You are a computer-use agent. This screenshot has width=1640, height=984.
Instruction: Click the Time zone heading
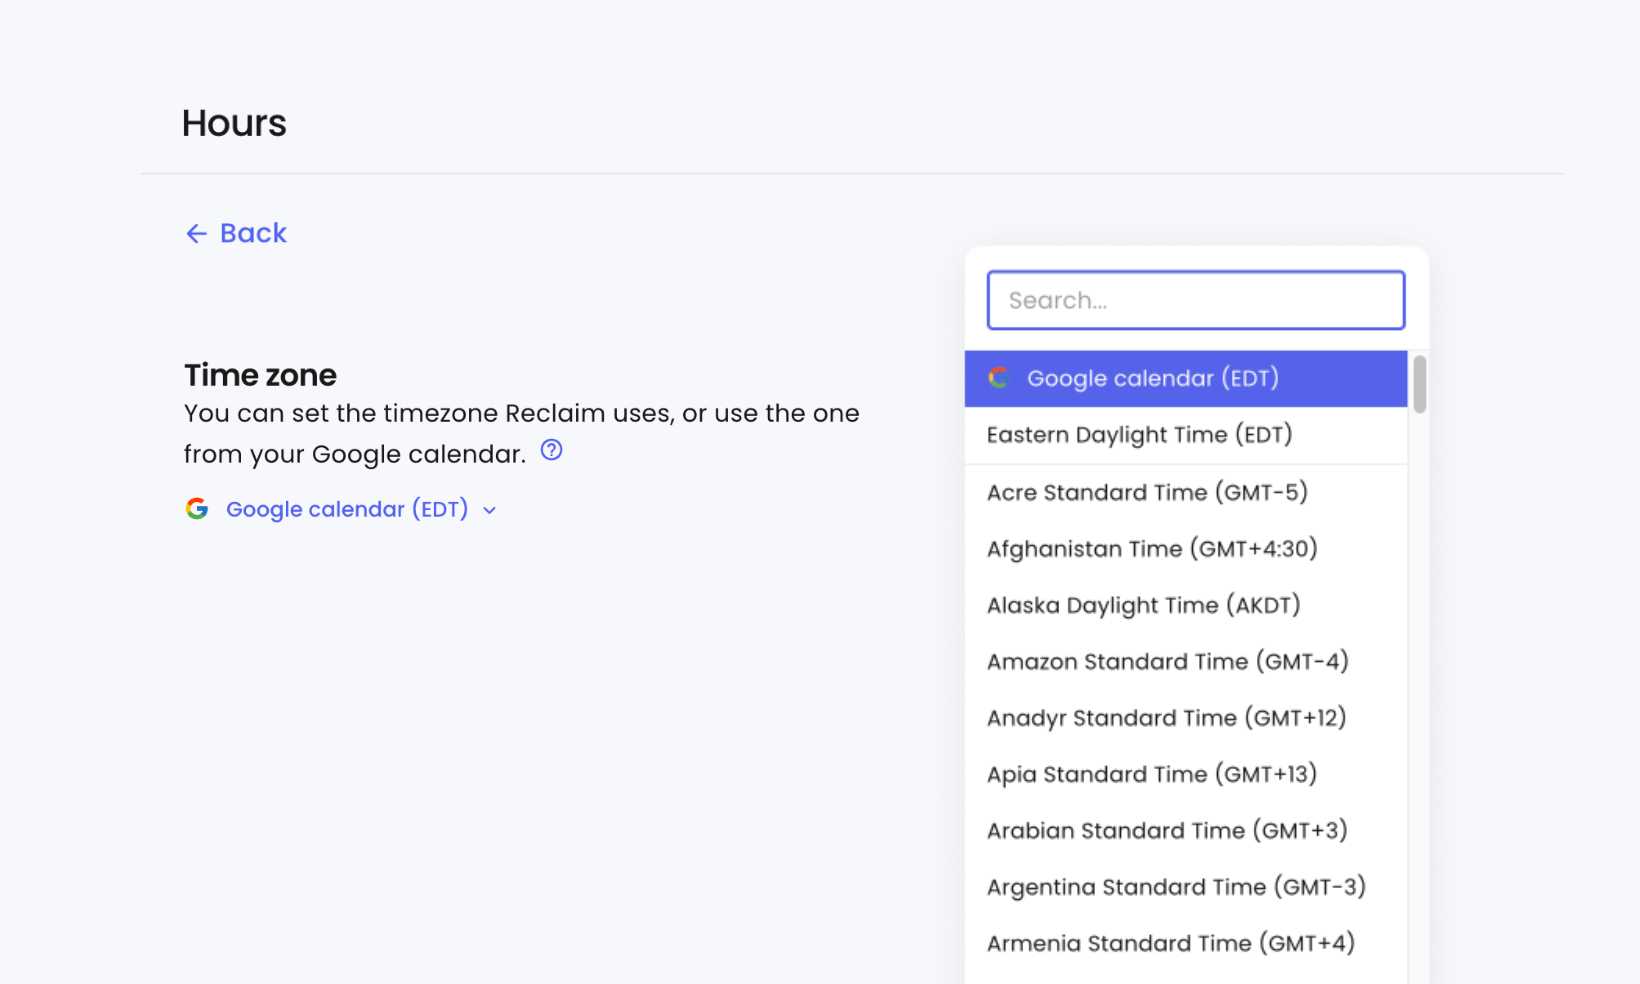[x=260, y=375]
